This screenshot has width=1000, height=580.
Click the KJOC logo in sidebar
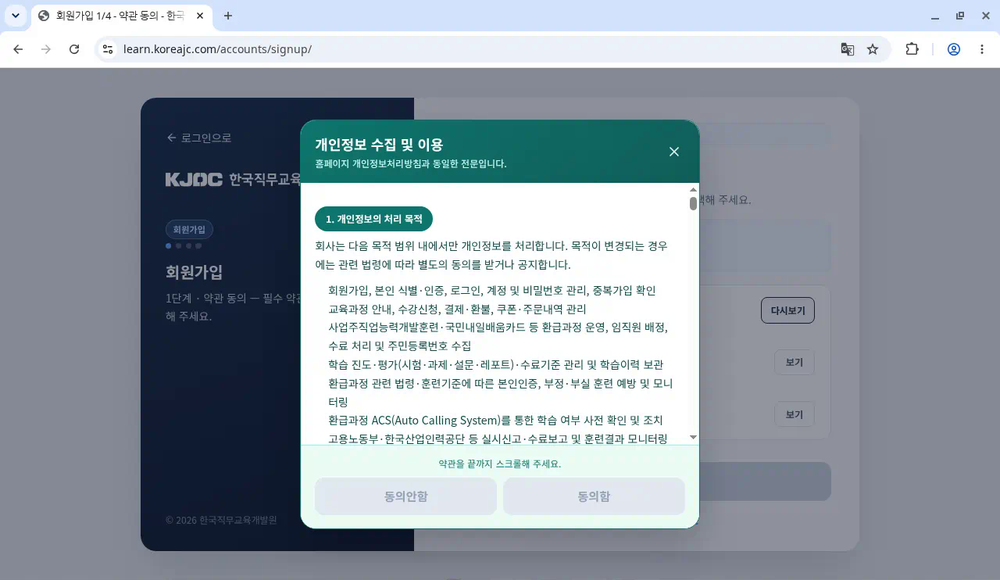(x=194, y=180)
